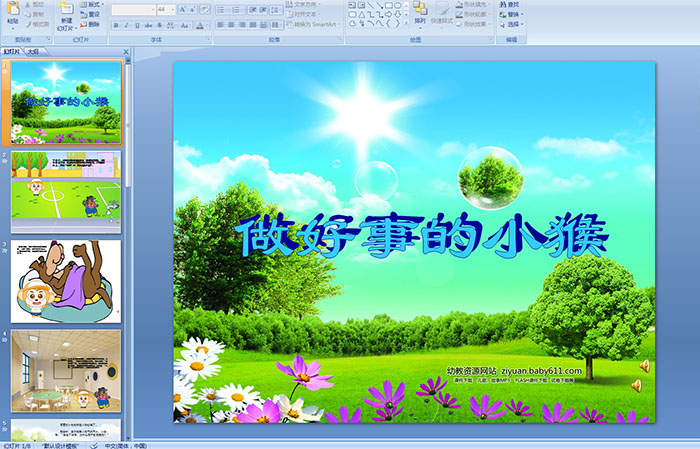Toggle Underline formatting
The image size is (700, 449).
137,25
